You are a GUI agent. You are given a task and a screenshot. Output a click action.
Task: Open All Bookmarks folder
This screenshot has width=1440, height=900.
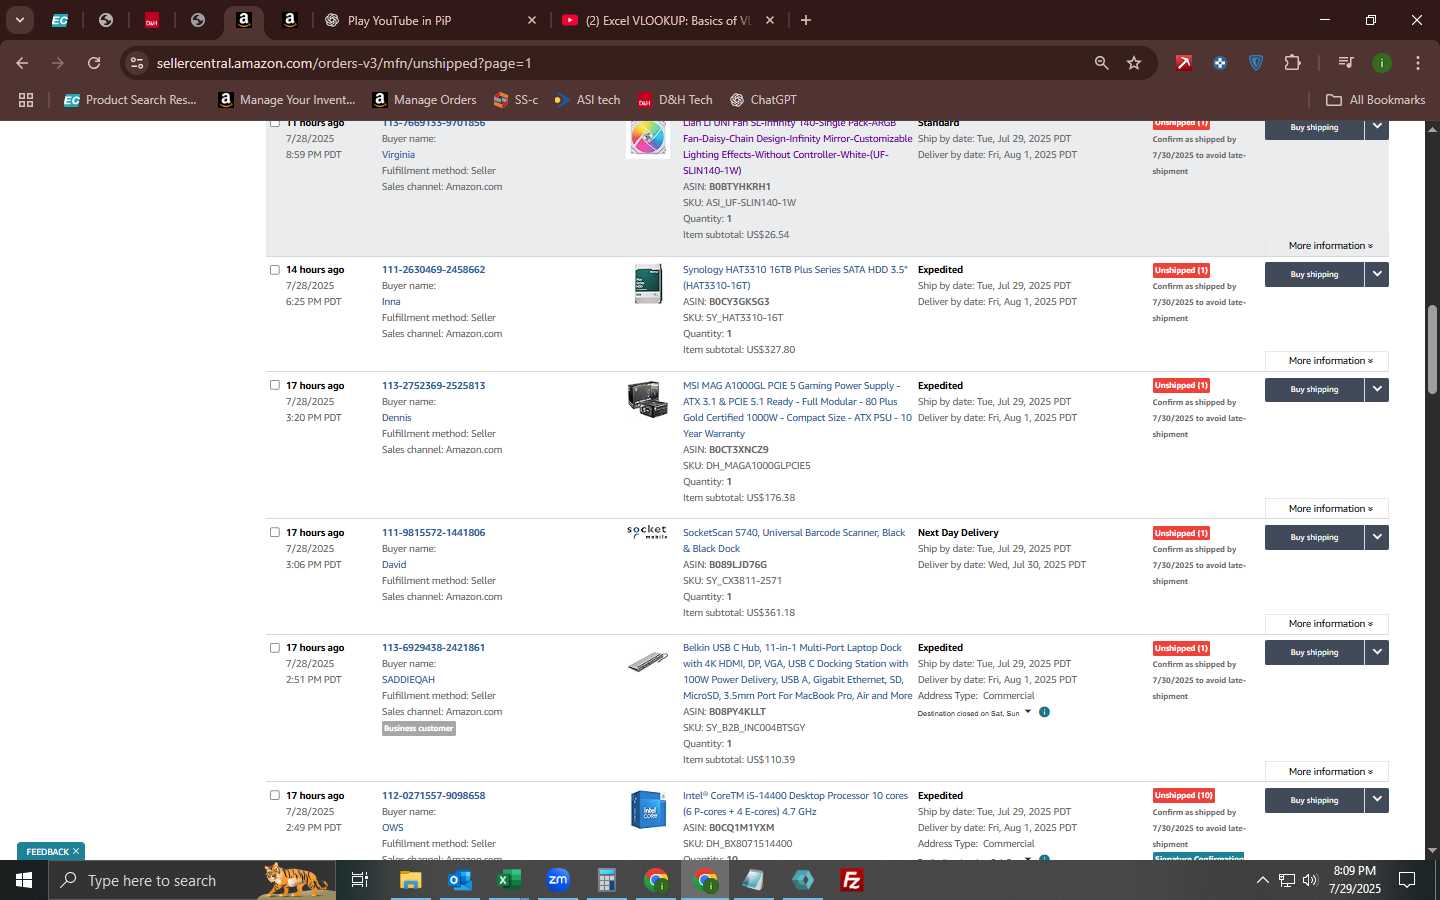[1375, 100]
